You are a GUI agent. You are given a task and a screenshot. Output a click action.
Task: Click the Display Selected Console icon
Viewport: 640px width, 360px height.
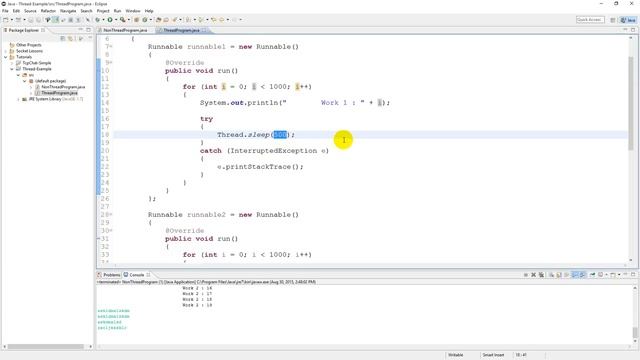(601, 275)
